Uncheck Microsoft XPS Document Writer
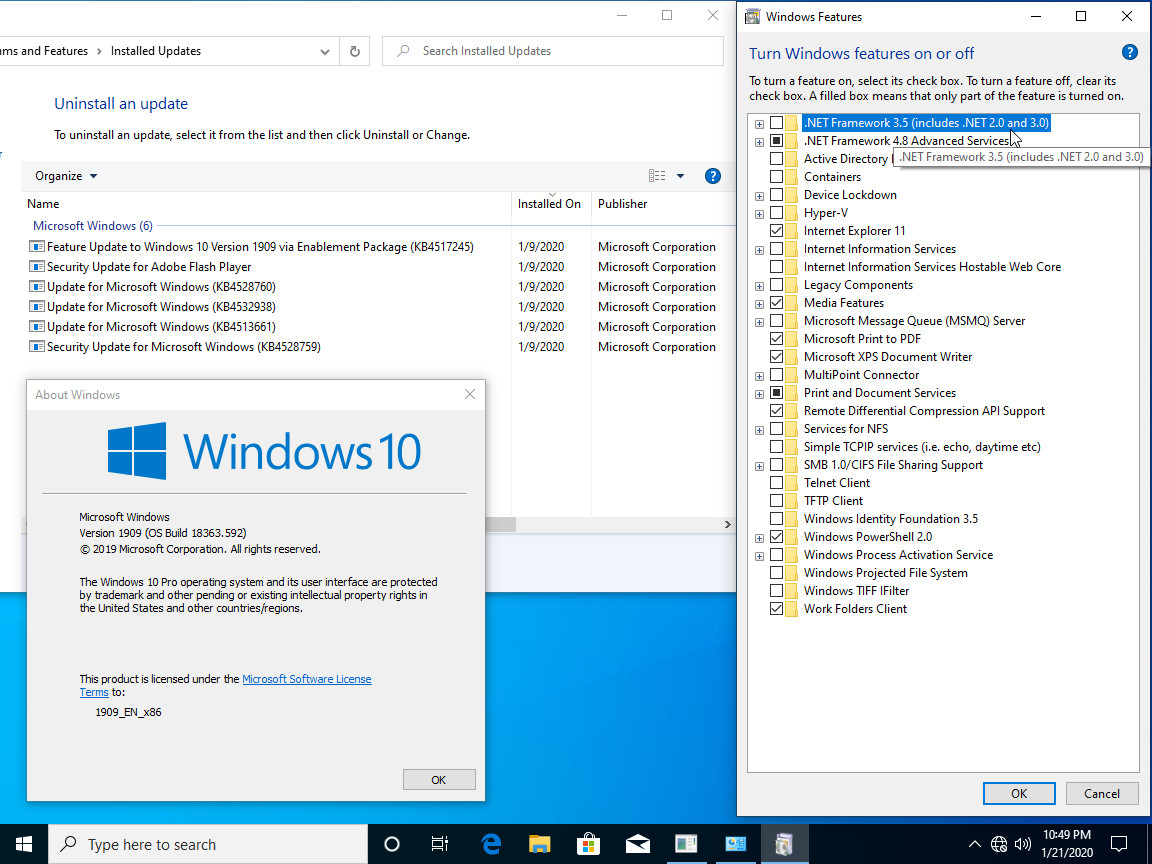The height and width of the screenshot is (864, 1152). tap(776, 357)
